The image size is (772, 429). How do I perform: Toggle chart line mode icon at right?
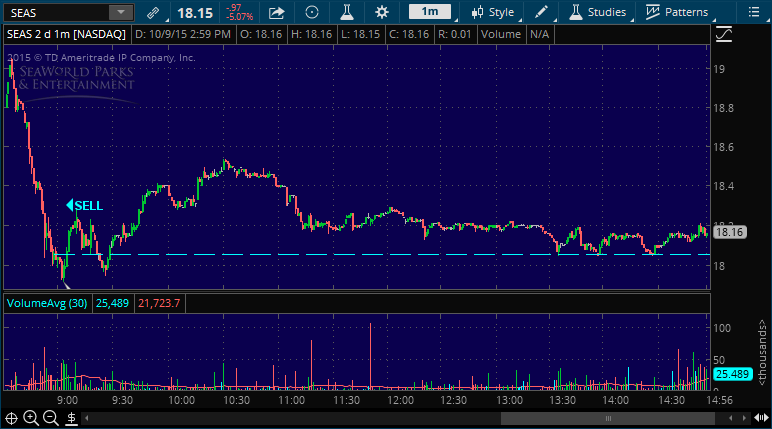click(724, 34)
